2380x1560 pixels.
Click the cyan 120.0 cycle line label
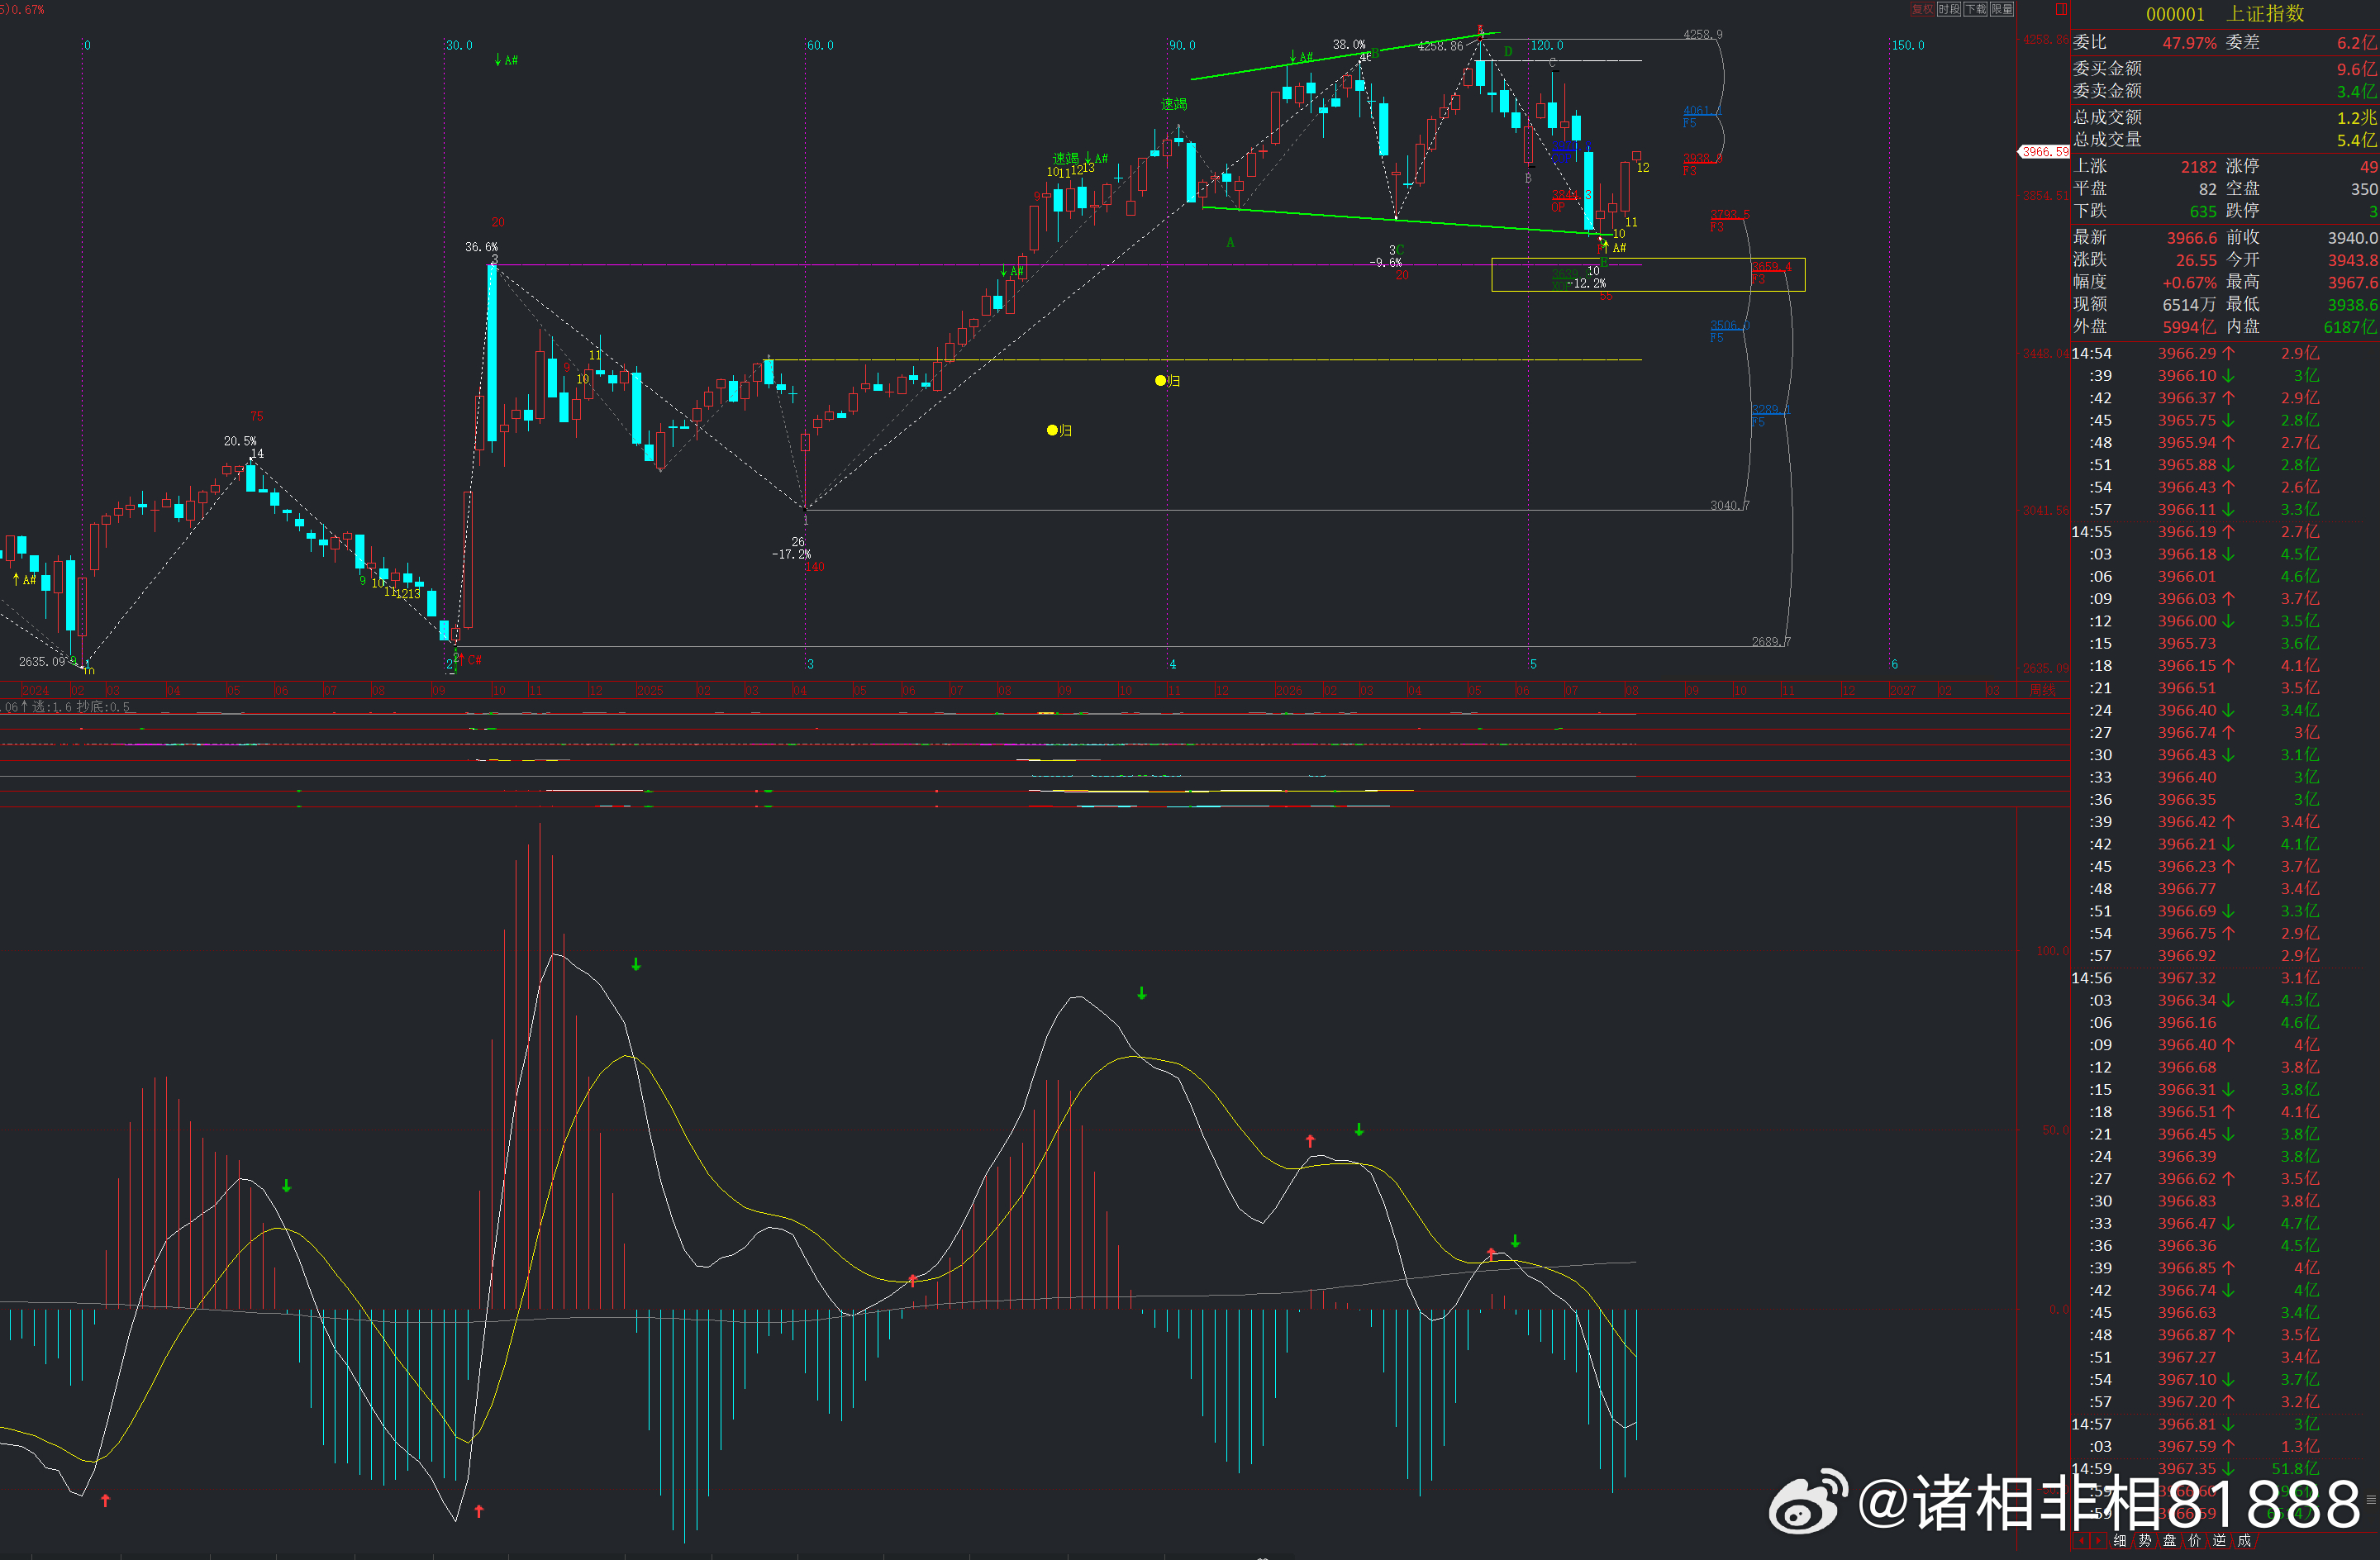(1547, 45)
